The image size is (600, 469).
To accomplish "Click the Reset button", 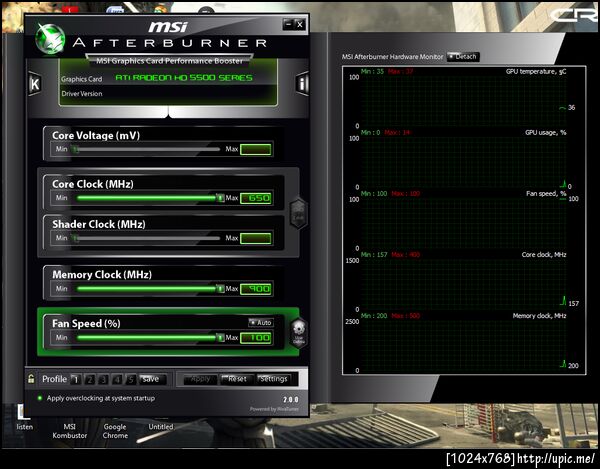I will (236, 379).
